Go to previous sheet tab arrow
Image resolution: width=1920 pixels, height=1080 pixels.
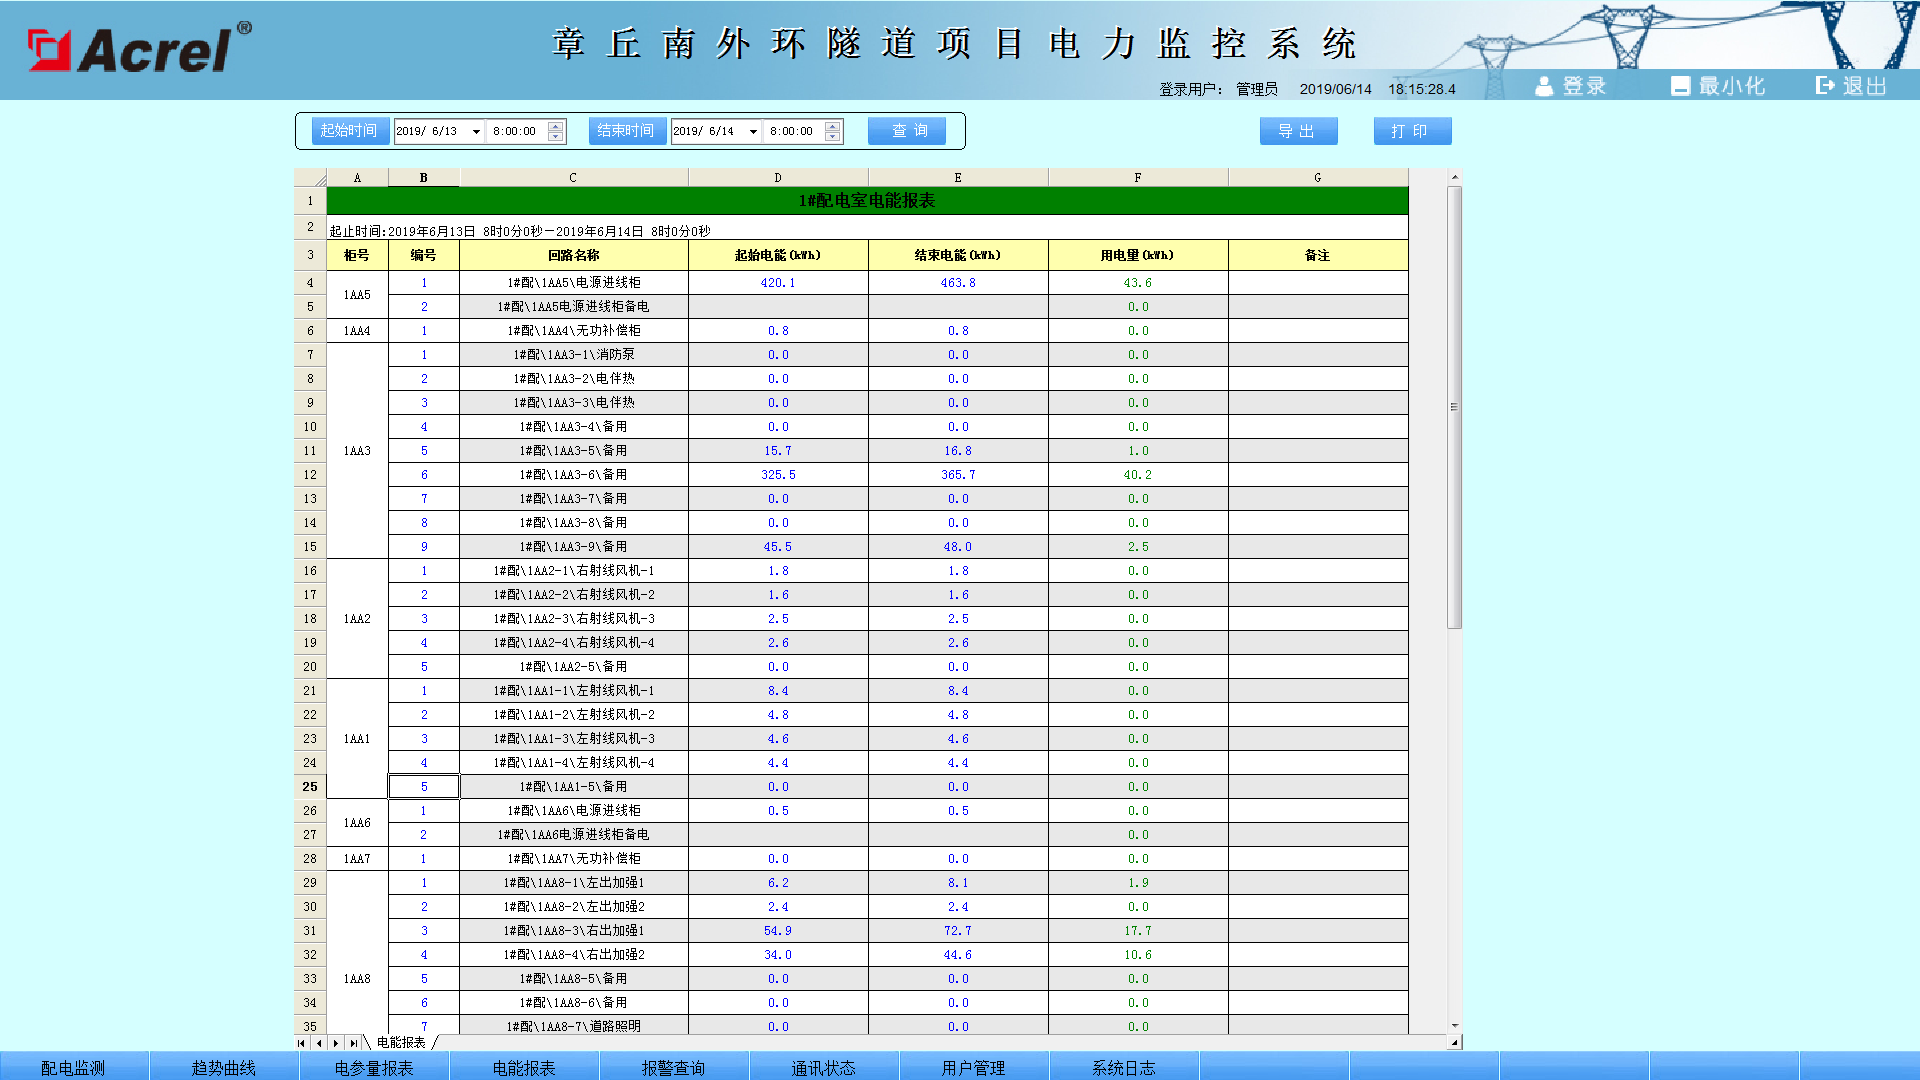click(319, 1043)
